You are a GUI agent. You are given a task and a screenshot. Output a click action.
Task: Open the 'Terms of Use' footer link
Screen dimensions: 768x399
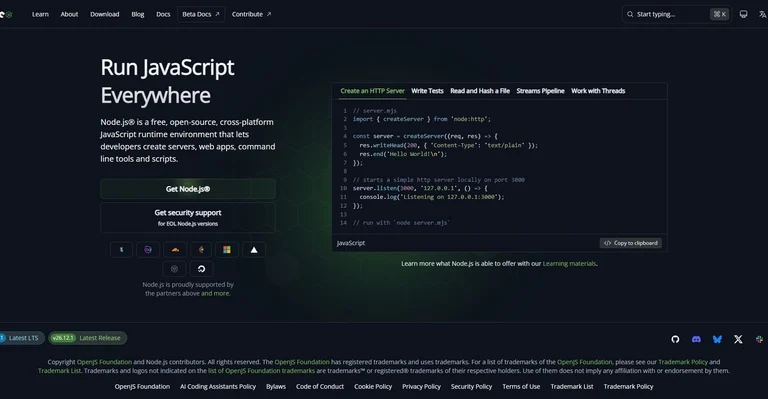click(x=521, y=387)
